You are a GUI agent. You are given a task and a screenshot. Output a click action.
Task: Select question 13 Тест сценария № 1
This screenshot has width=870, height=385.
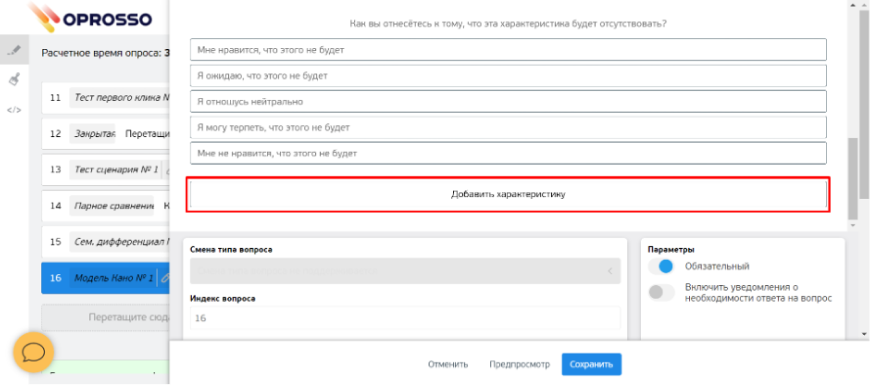click(x=105, y=170)
